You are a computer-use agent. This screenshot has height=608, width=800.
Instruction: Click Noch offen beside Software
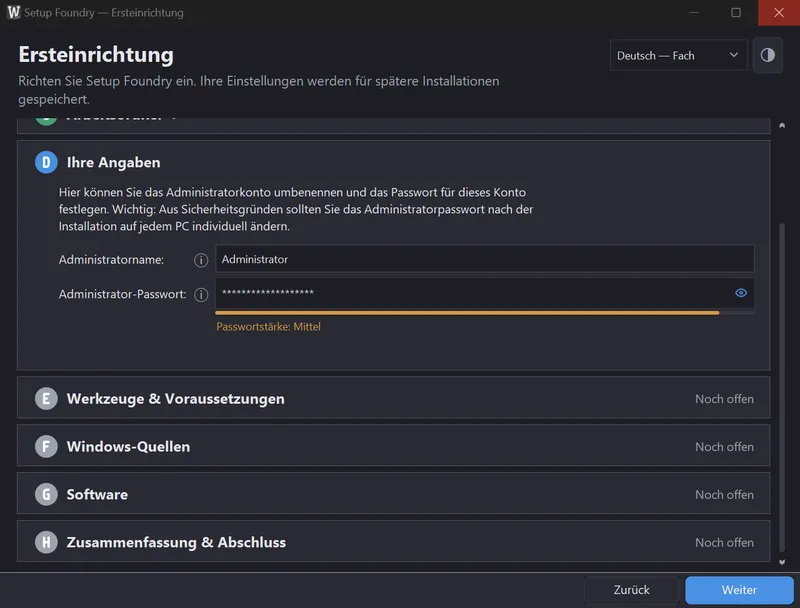point(724,495)
